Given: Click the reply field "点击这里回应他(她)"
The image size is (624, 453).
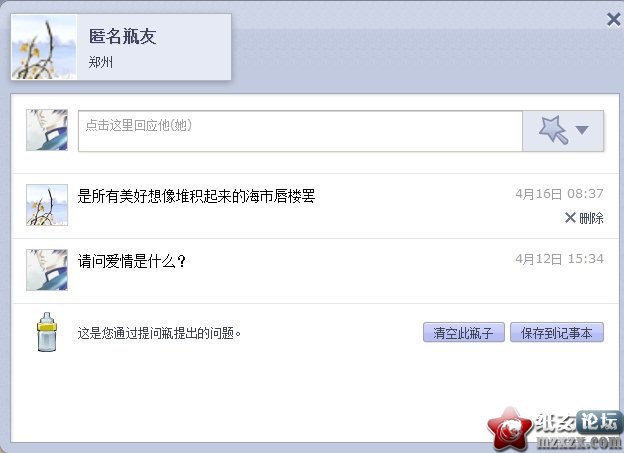Looking at the screenshot, I should point(300,131).
